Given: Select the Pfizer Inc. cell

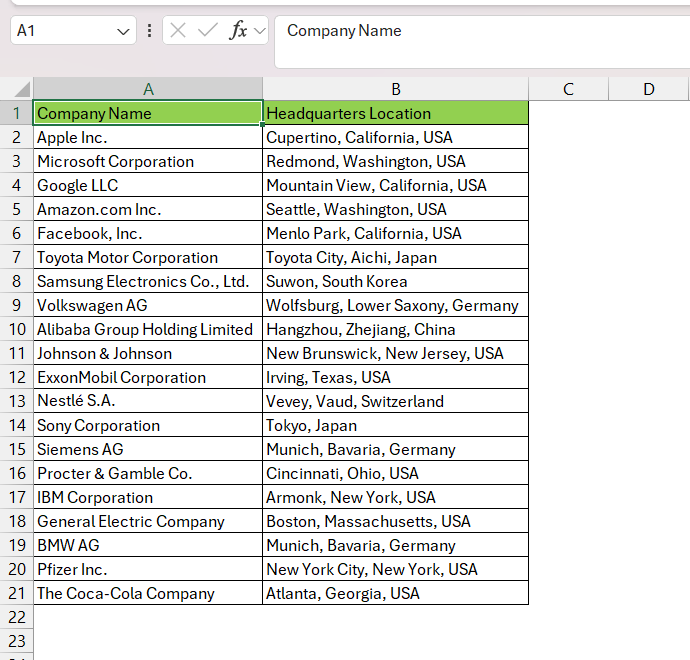Looking at the screenshot, I should (148, 569).
